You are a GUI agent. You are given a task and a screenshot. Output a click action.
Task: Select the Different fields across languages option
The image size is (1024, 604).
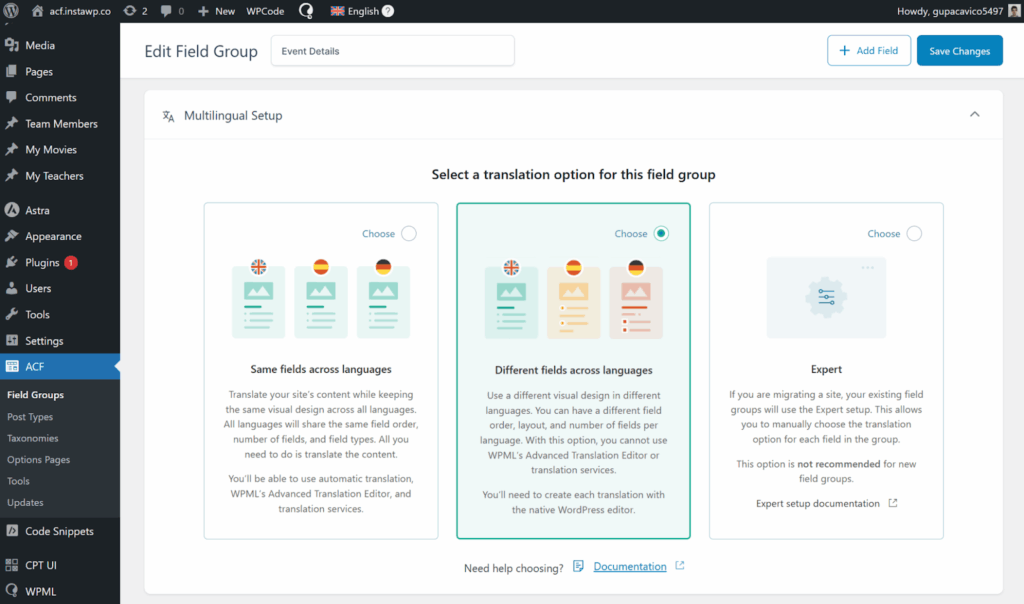[661, 233]
